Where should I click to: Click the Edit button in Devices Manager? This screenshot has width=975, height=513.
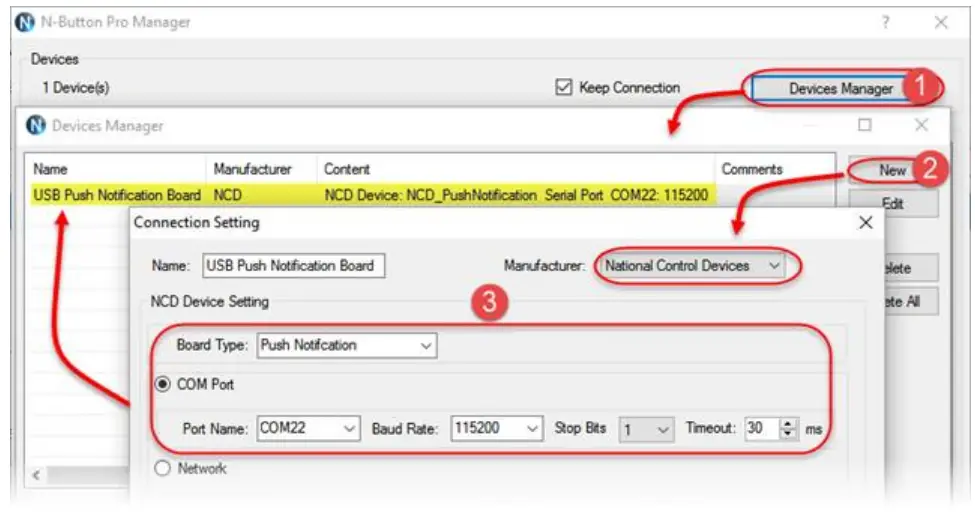[x=892, y=203]
